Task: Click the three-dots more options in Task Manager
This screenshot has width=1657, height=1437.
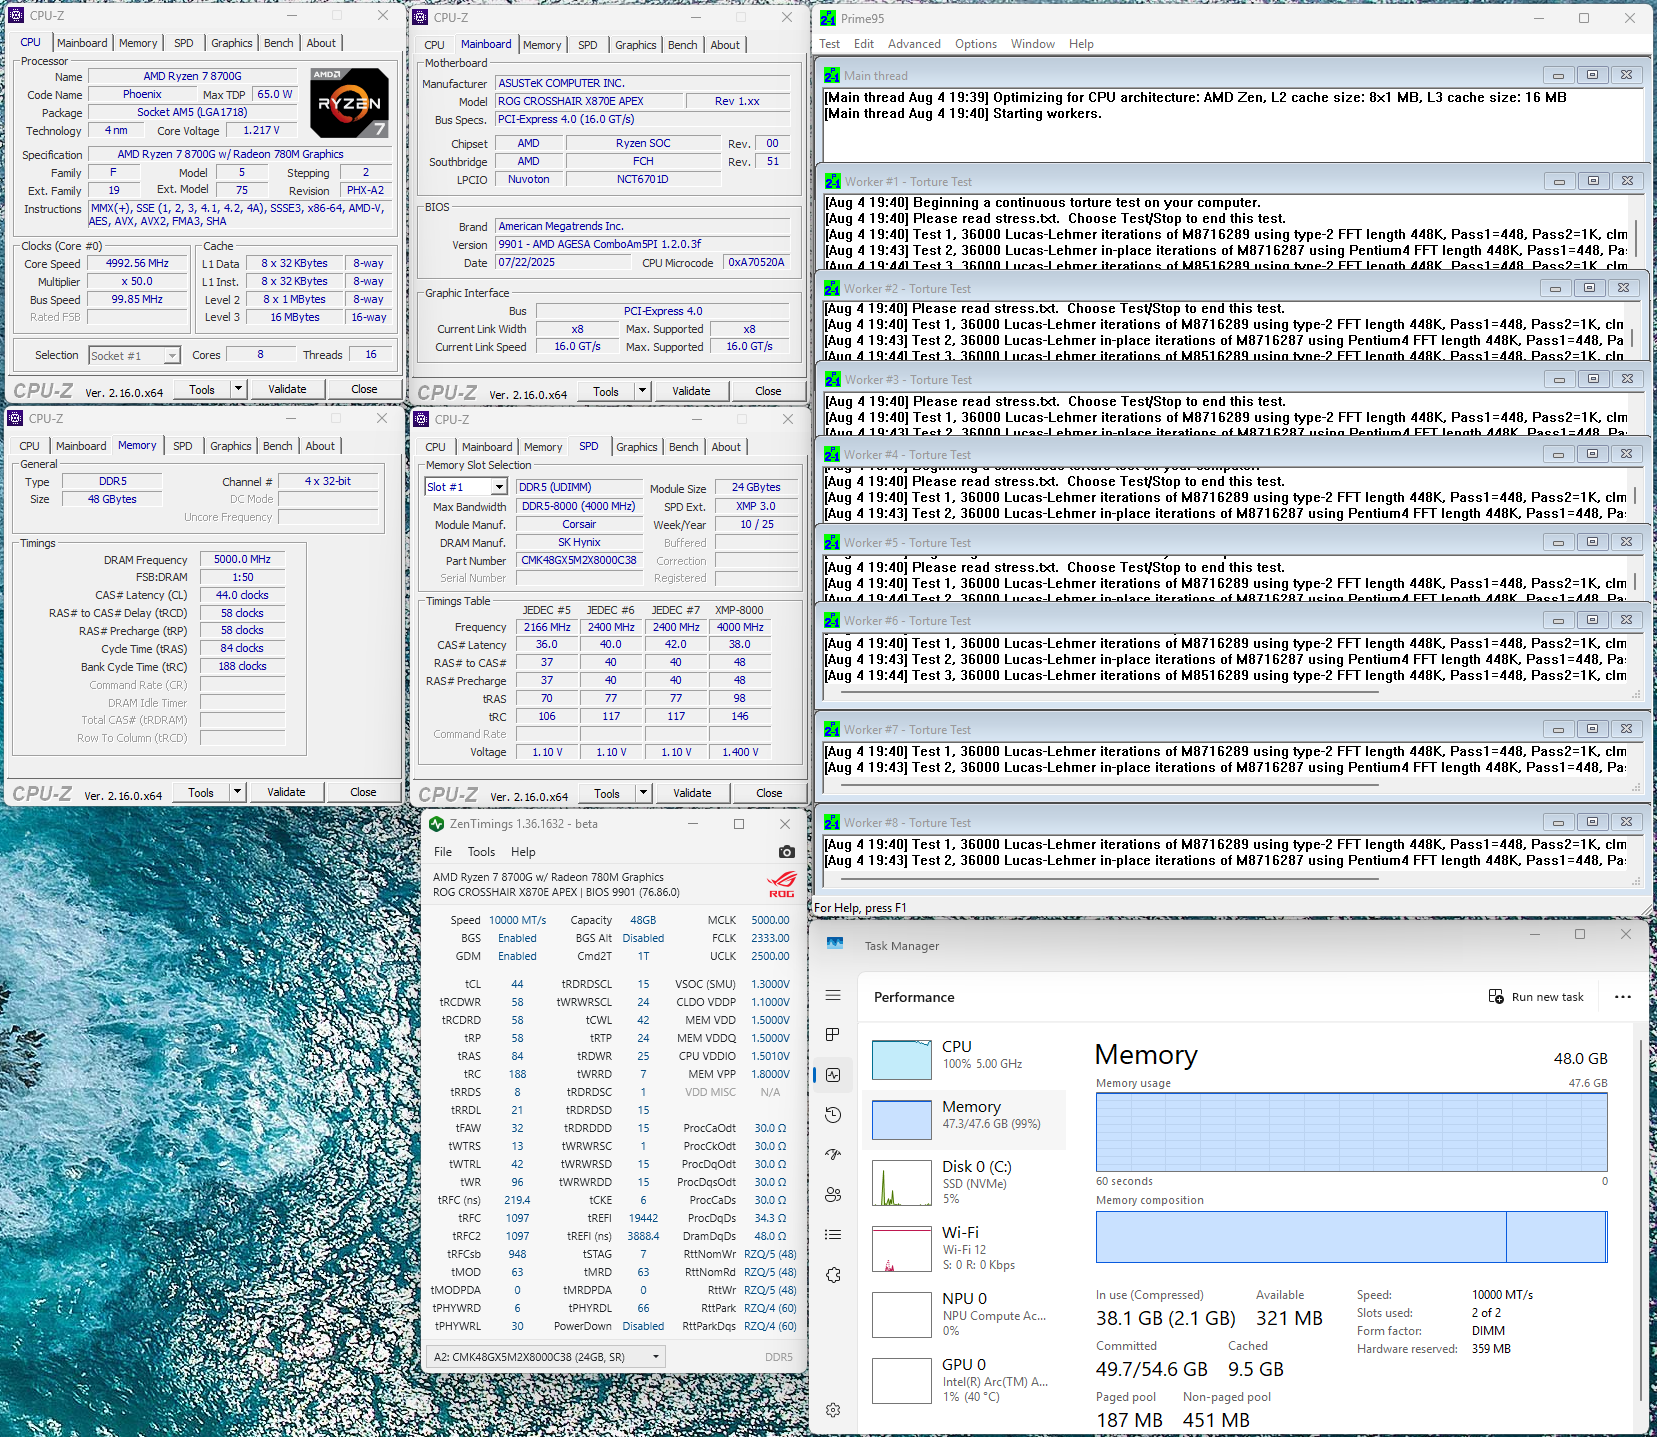Action: click(x=1622, y=997)
